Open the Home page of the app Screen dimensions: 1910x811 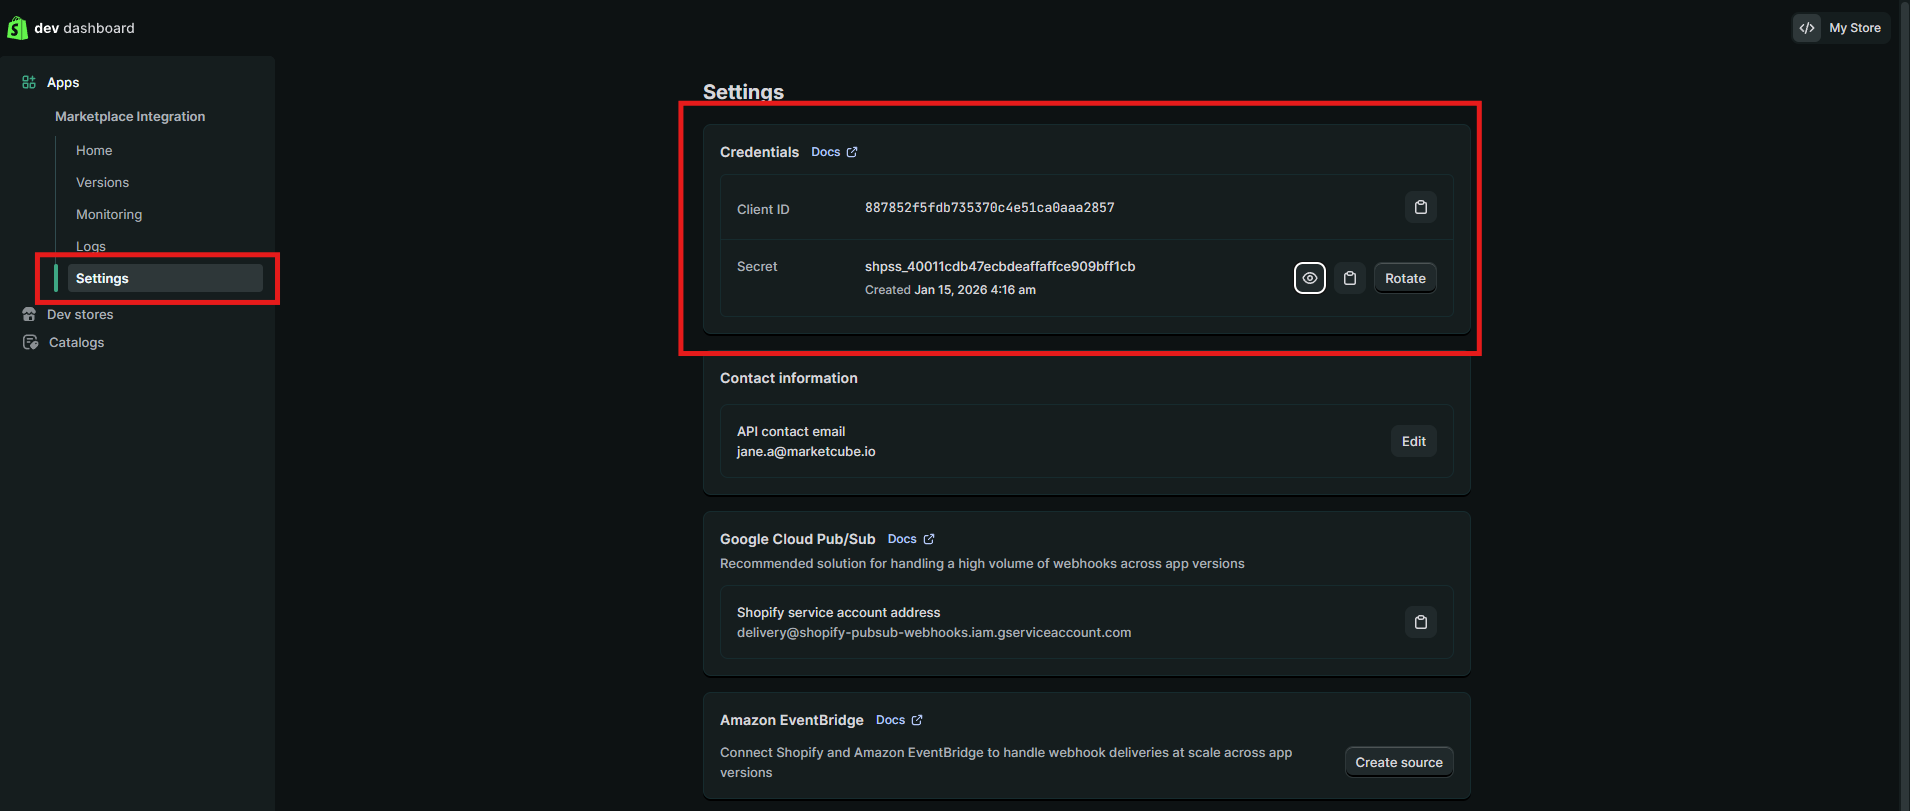pos(94,150)
